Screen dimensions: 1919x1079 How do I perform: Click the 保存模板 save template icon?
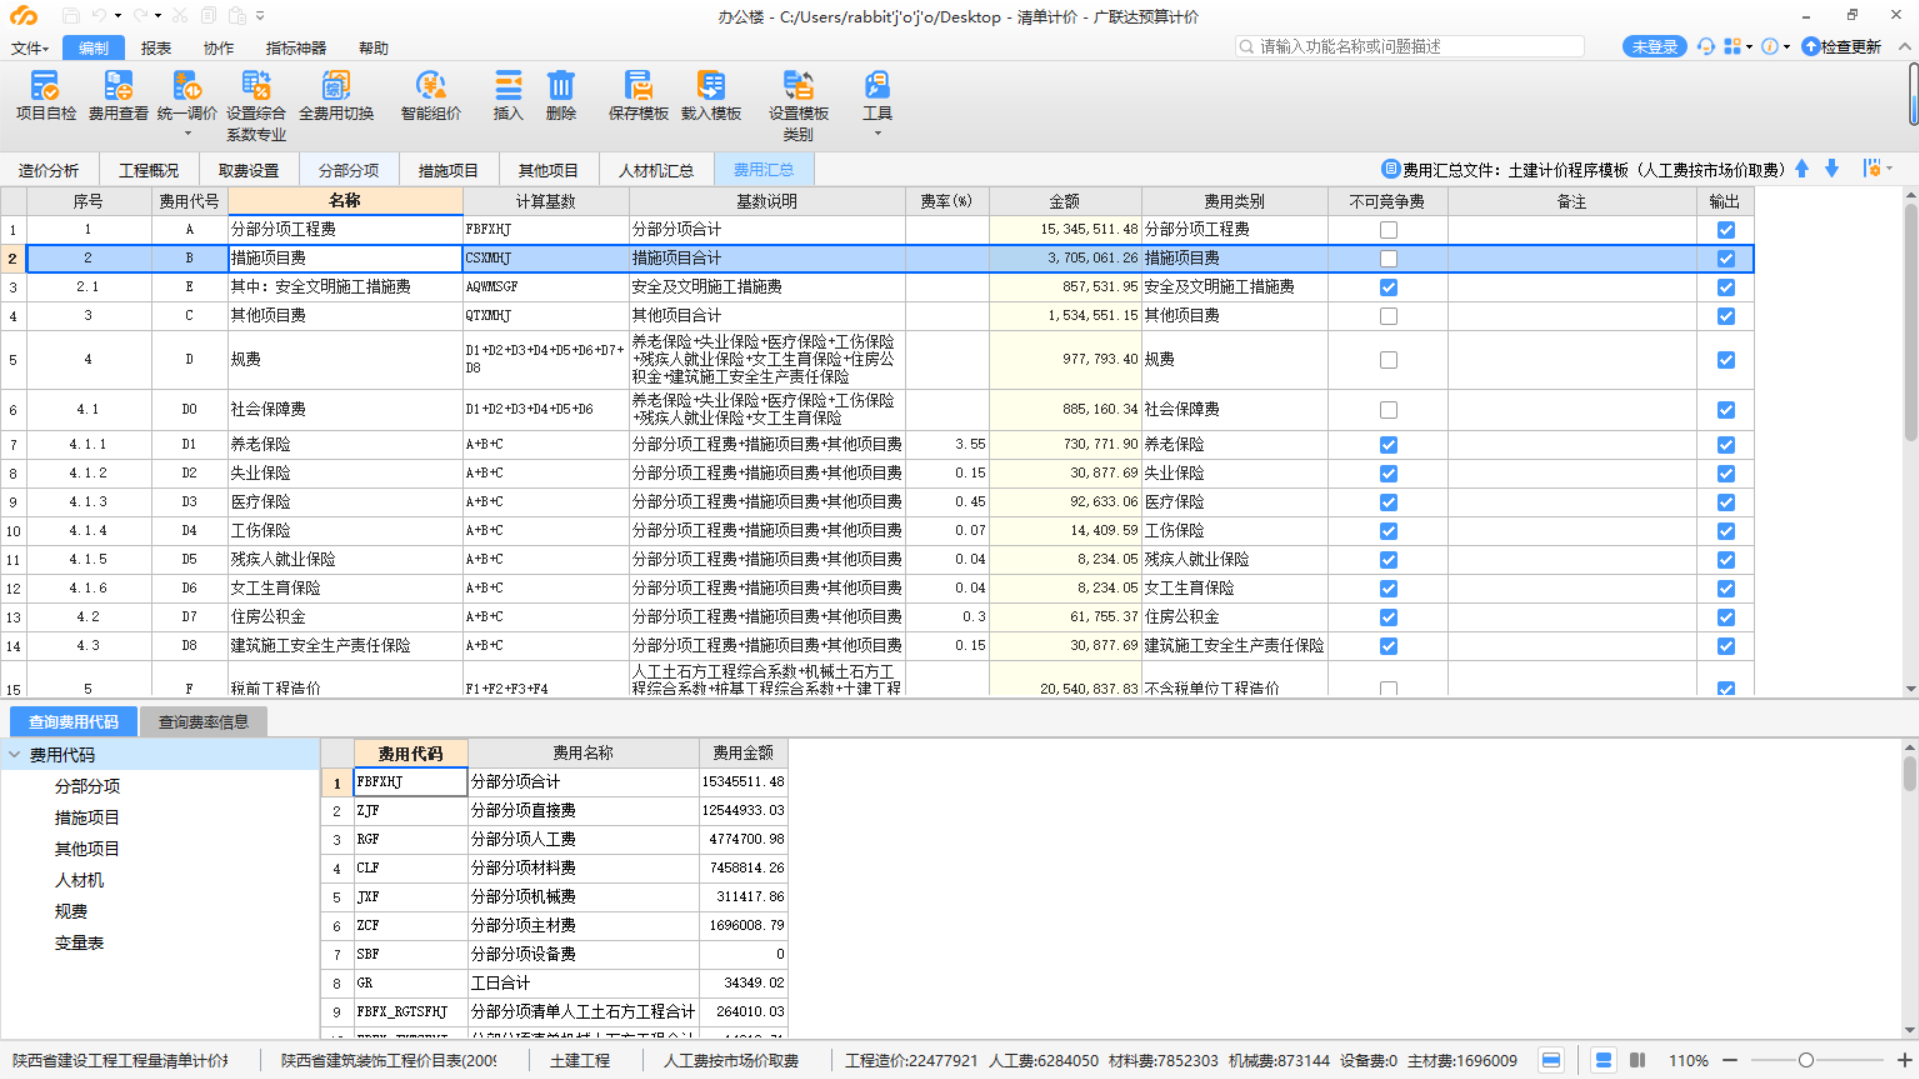tap(638, 96)
